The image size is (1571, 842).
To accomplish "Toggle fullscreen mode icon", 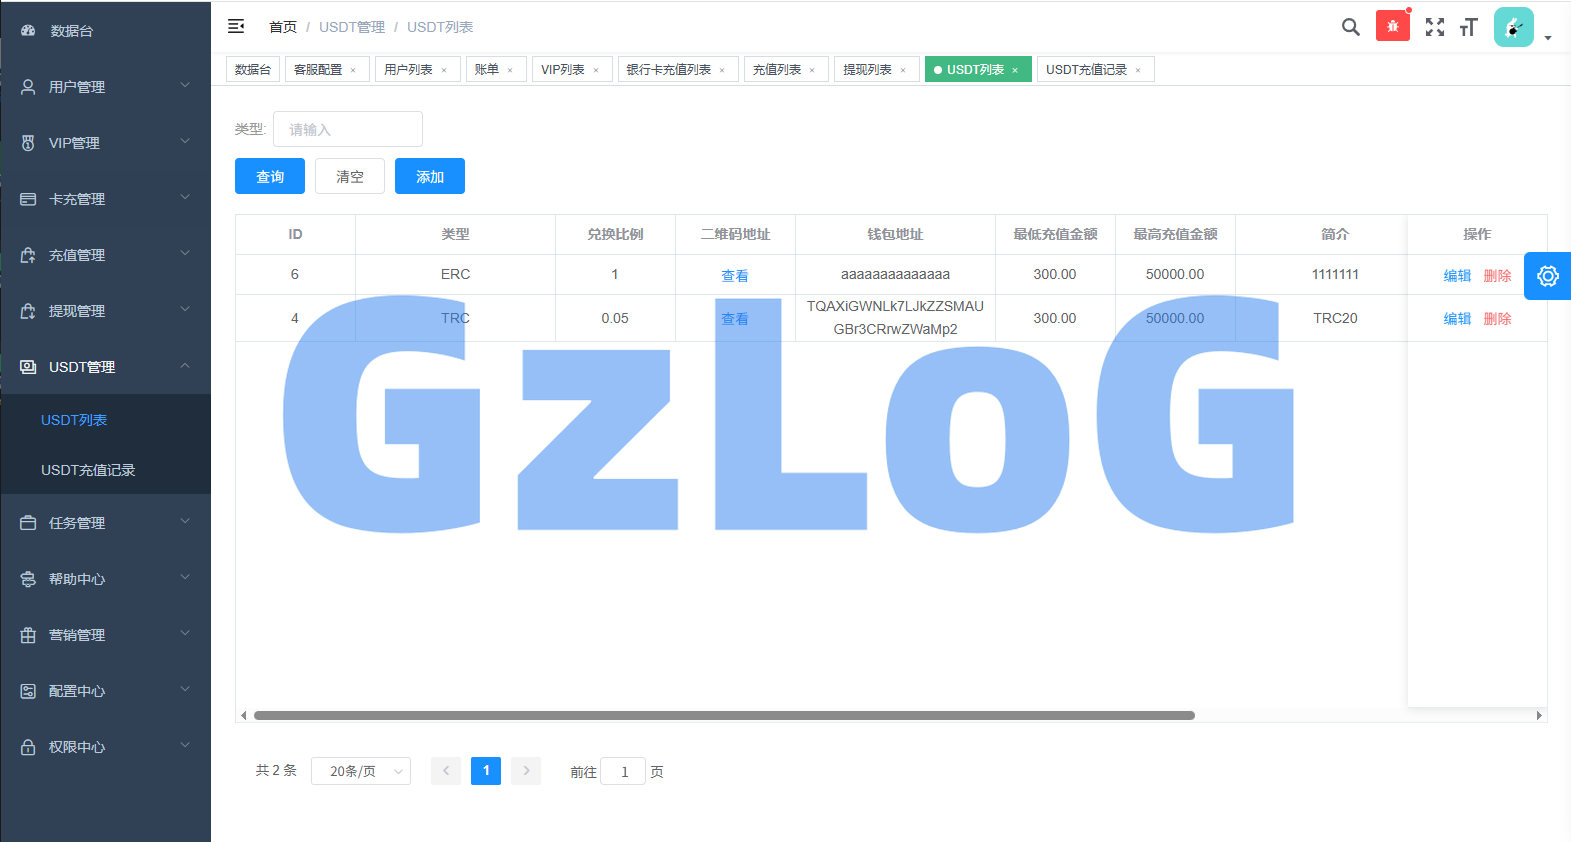I will click(1434, 27).
